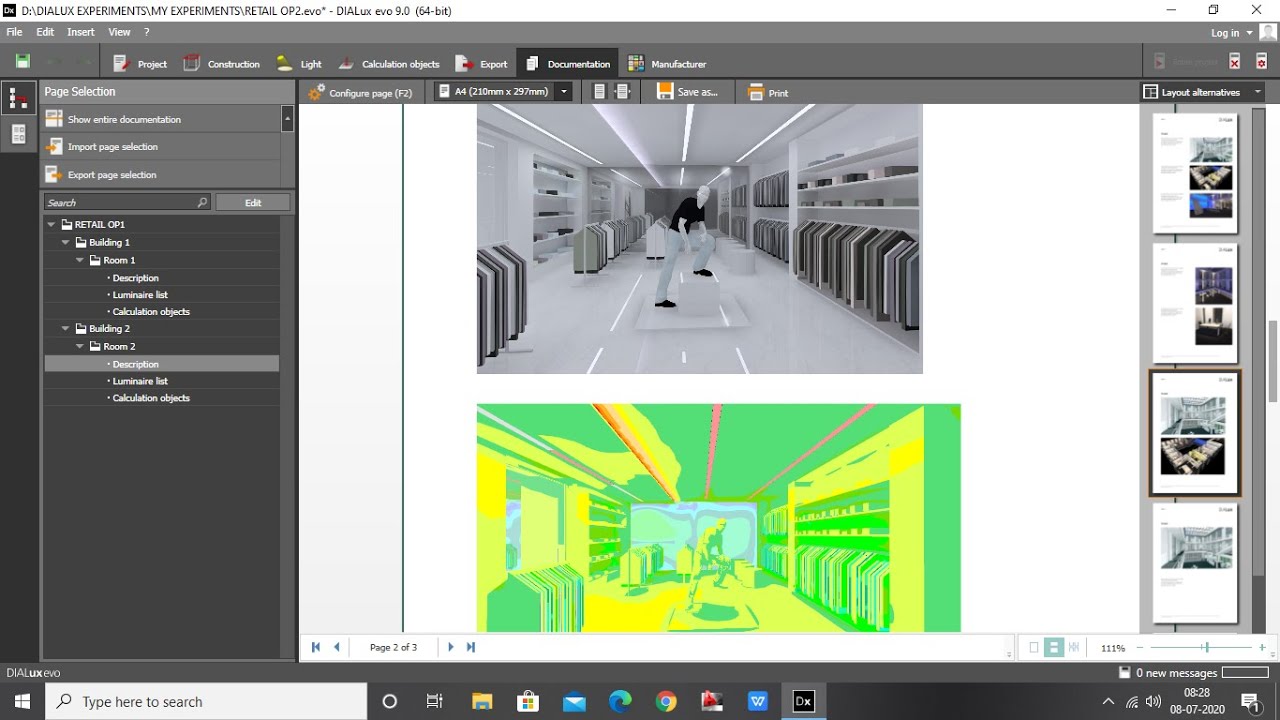Screen dimensions: 1280x720
Task: Select landscape page orientation
Action: [622, 92]
